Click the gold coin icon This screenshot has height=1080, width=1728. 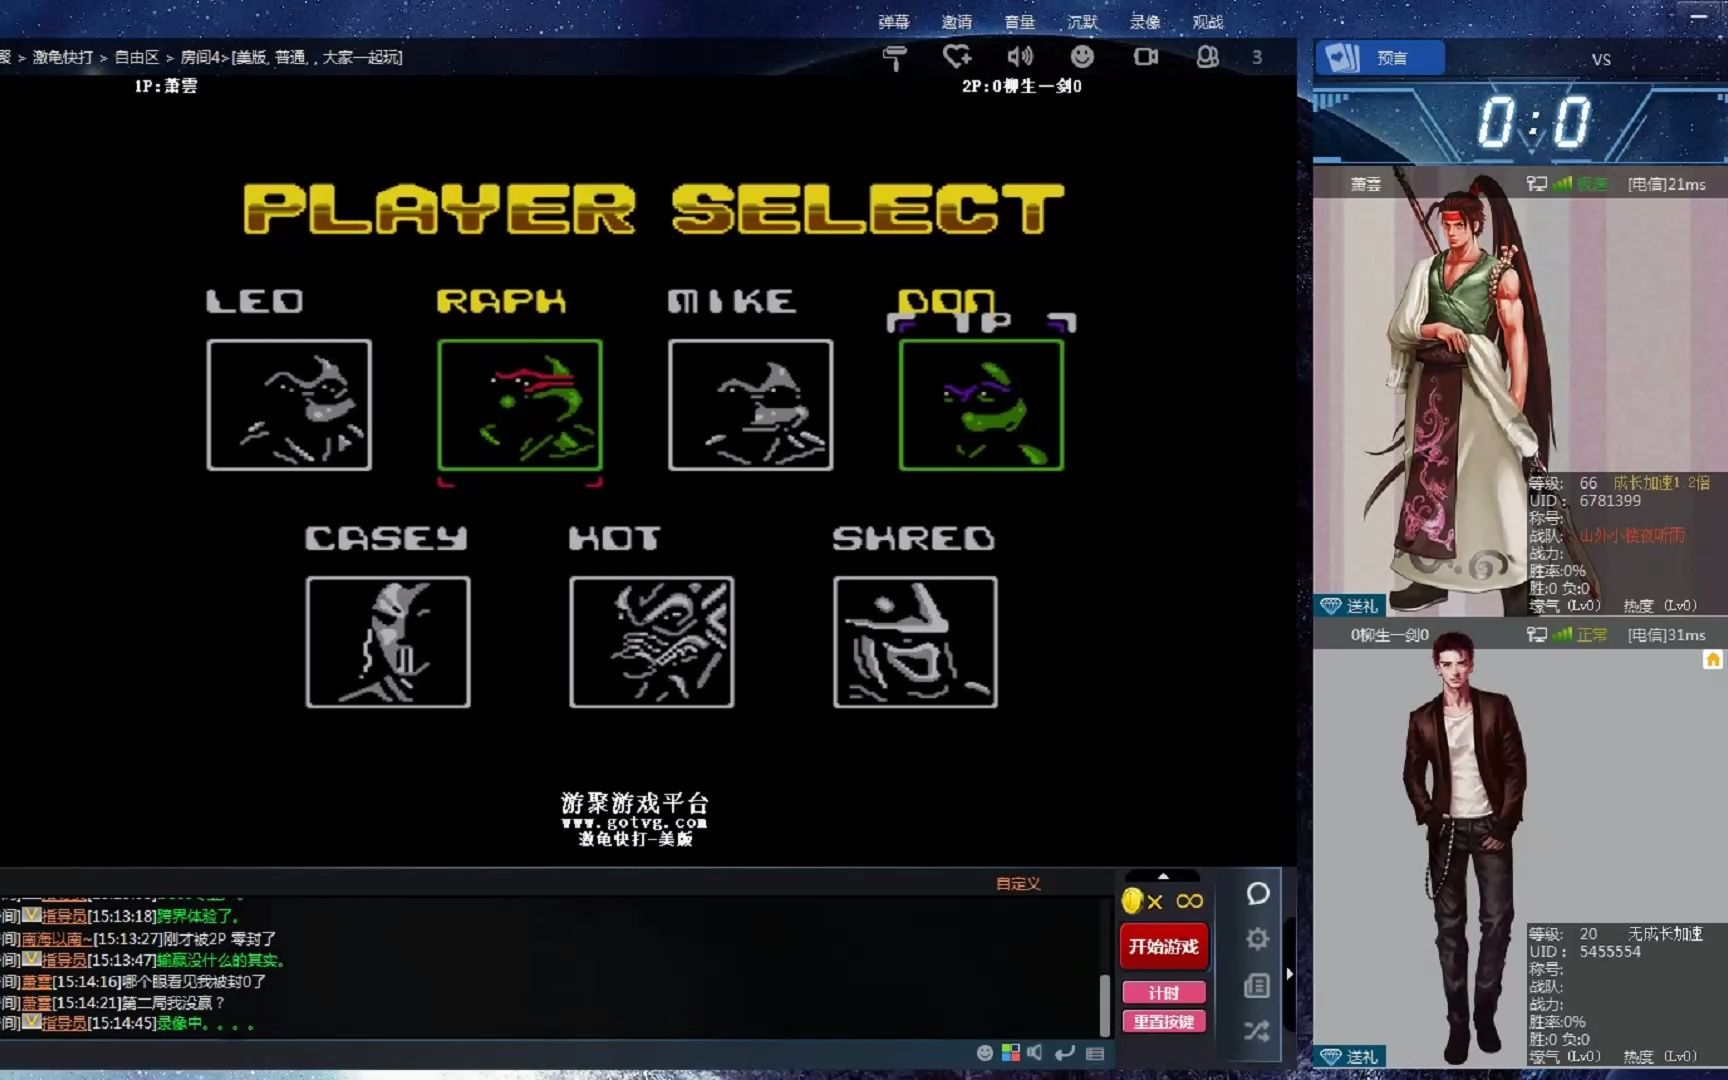click(x=1132, y=901)
